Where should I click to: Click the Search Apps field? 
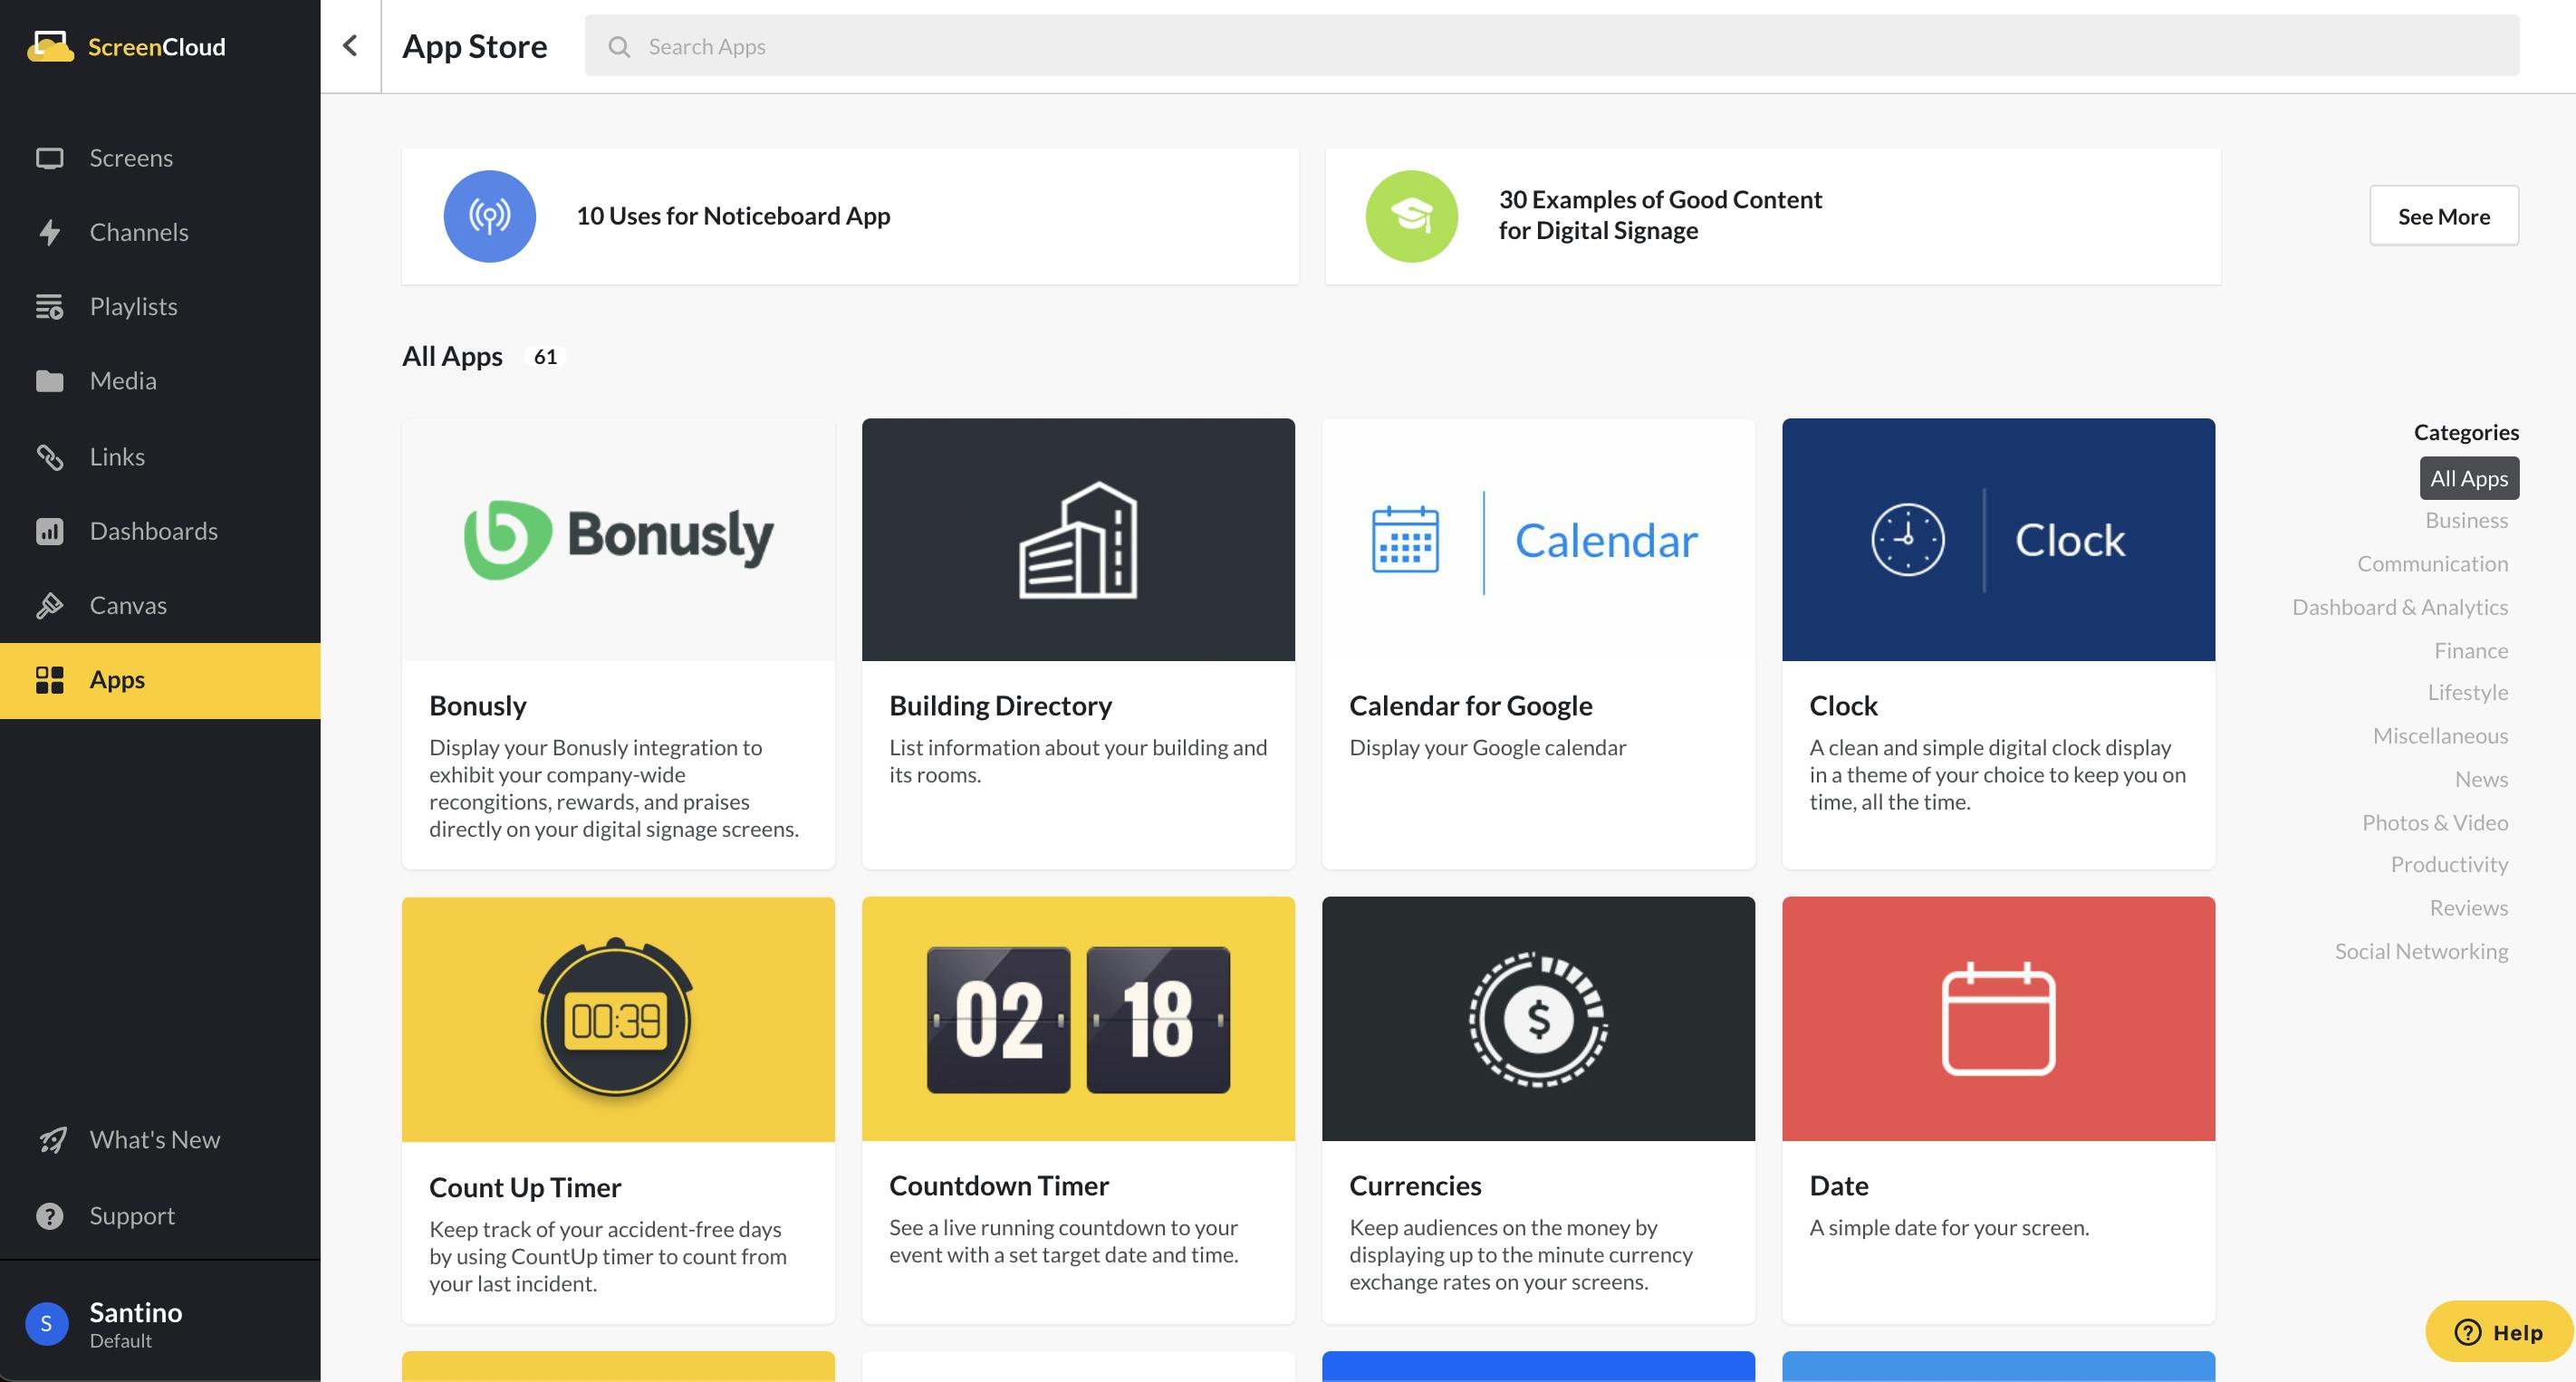pyautogui.click(x=1552, y=46)
